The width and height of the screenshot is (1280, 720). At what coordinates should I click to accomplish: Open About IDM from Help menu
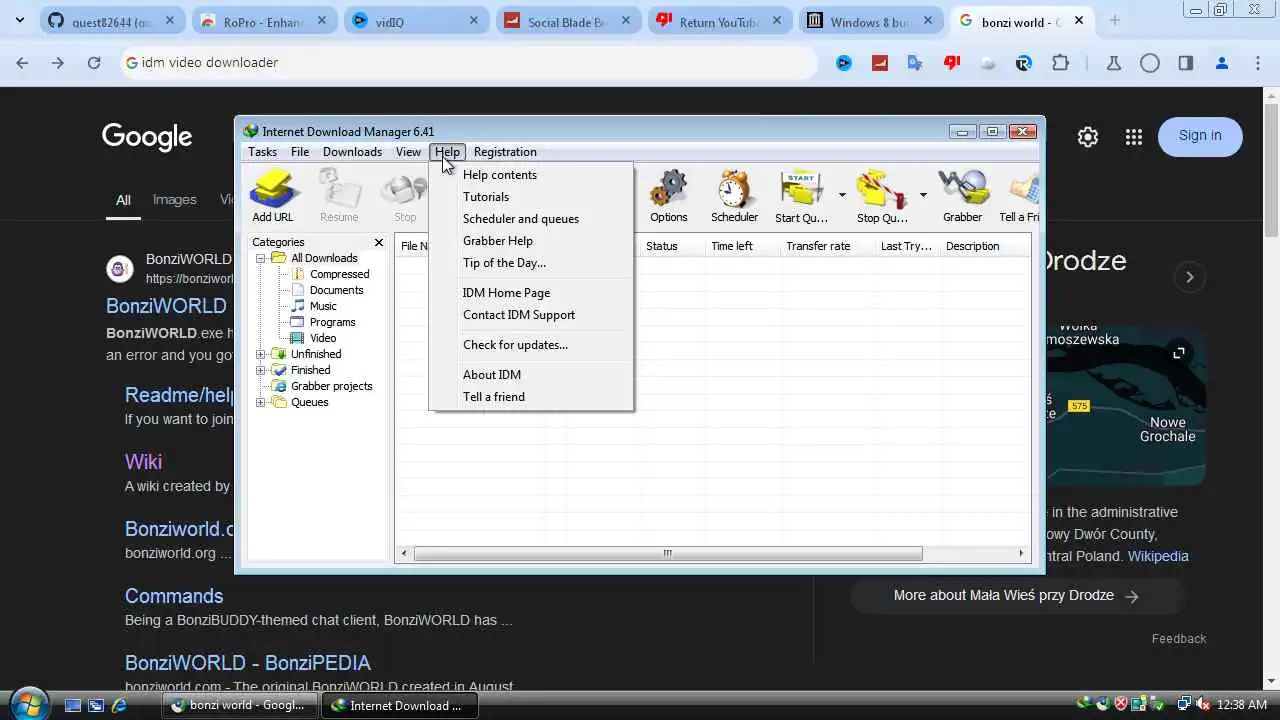[531, 375]
